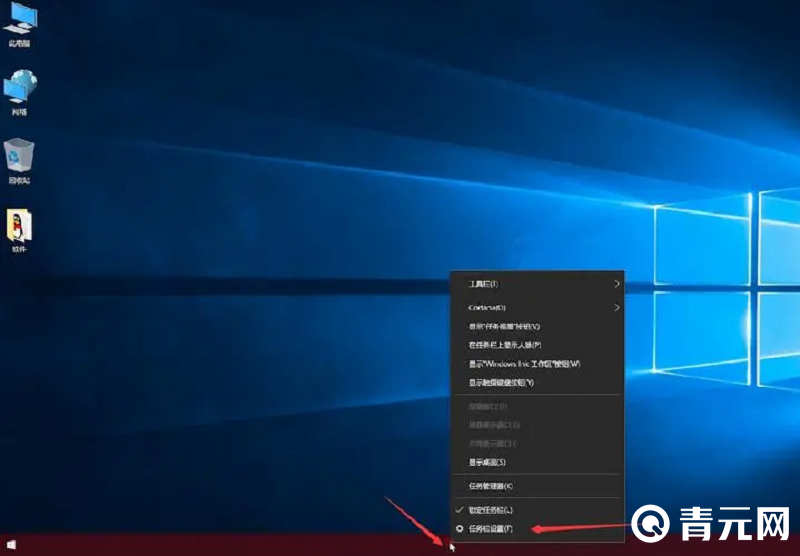Select the 软件 folder icon with penguin
The width and height of the screenshot is (800, 556).
tap(19, 231)
